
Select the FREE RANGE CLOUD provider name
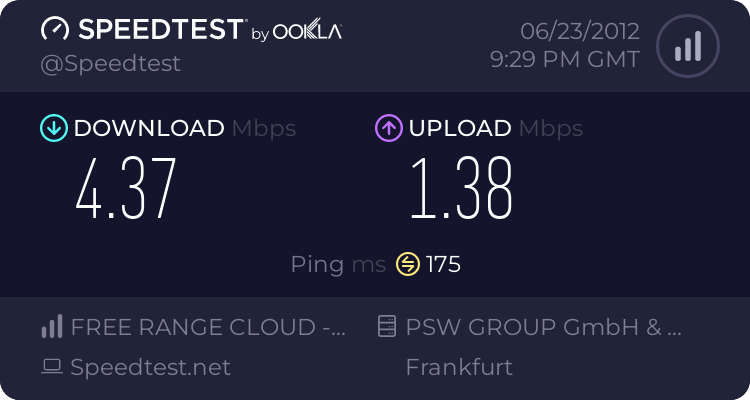209,326
